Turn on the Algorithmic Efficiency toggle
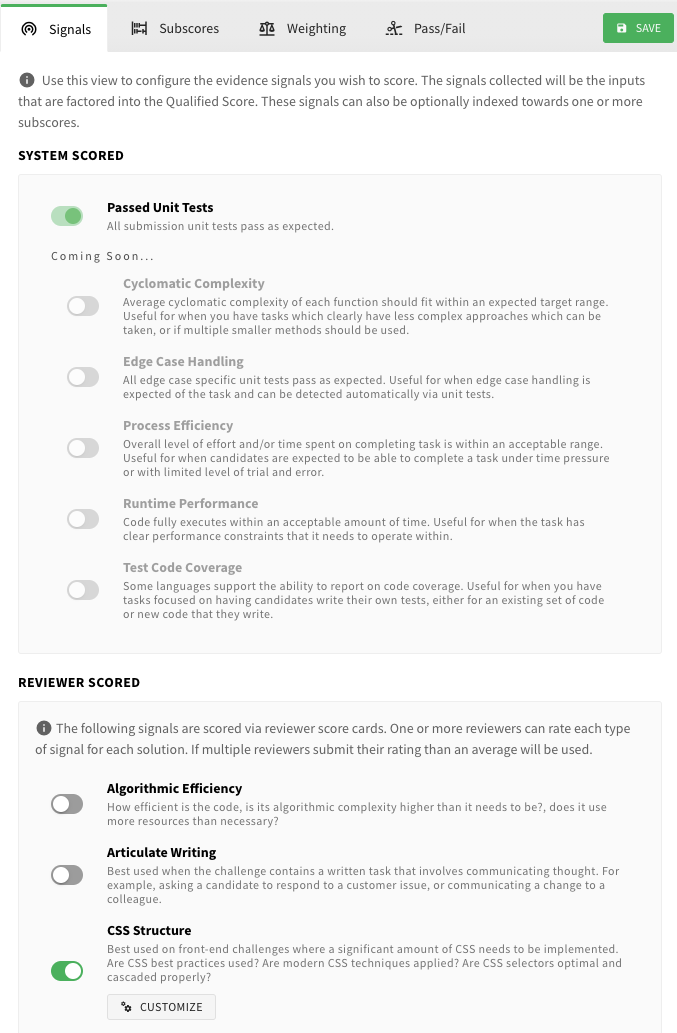 tap(67, 803)
